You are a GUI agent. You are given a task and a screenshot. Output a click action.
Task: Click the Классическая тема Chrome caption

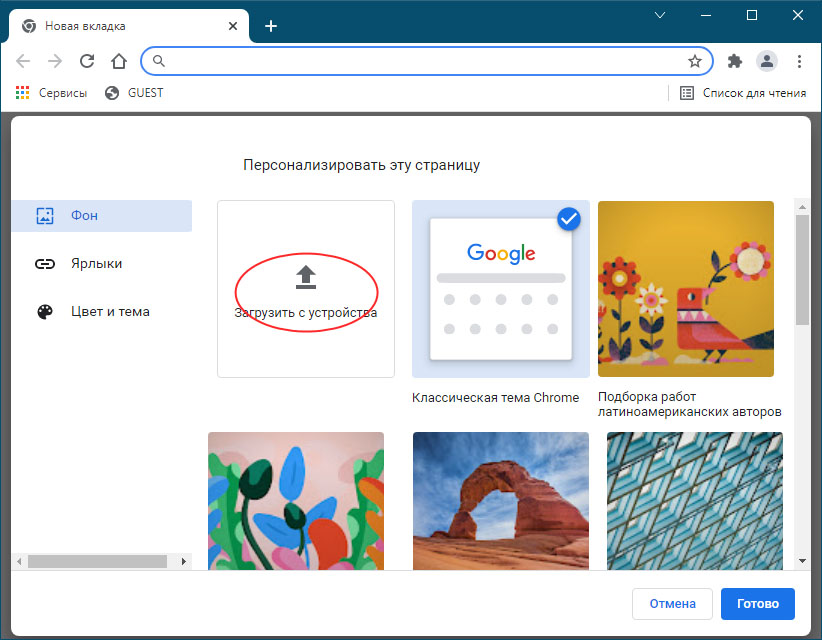[x=495, y=398]
